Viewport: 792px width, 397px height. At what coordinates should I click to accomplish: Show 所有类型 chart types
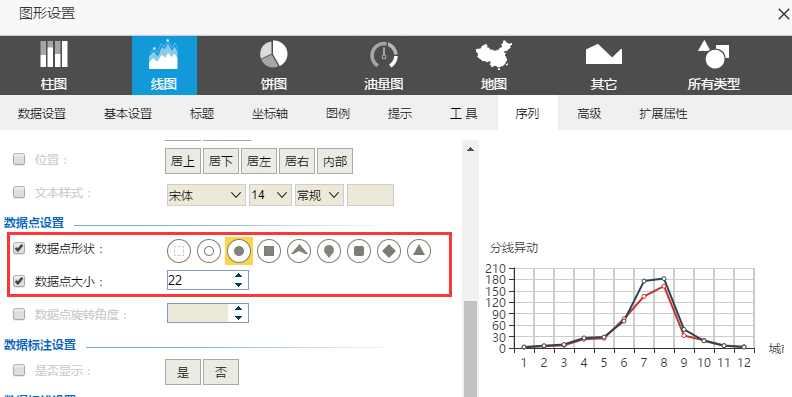pyautogui.click(x=713, y=66)
